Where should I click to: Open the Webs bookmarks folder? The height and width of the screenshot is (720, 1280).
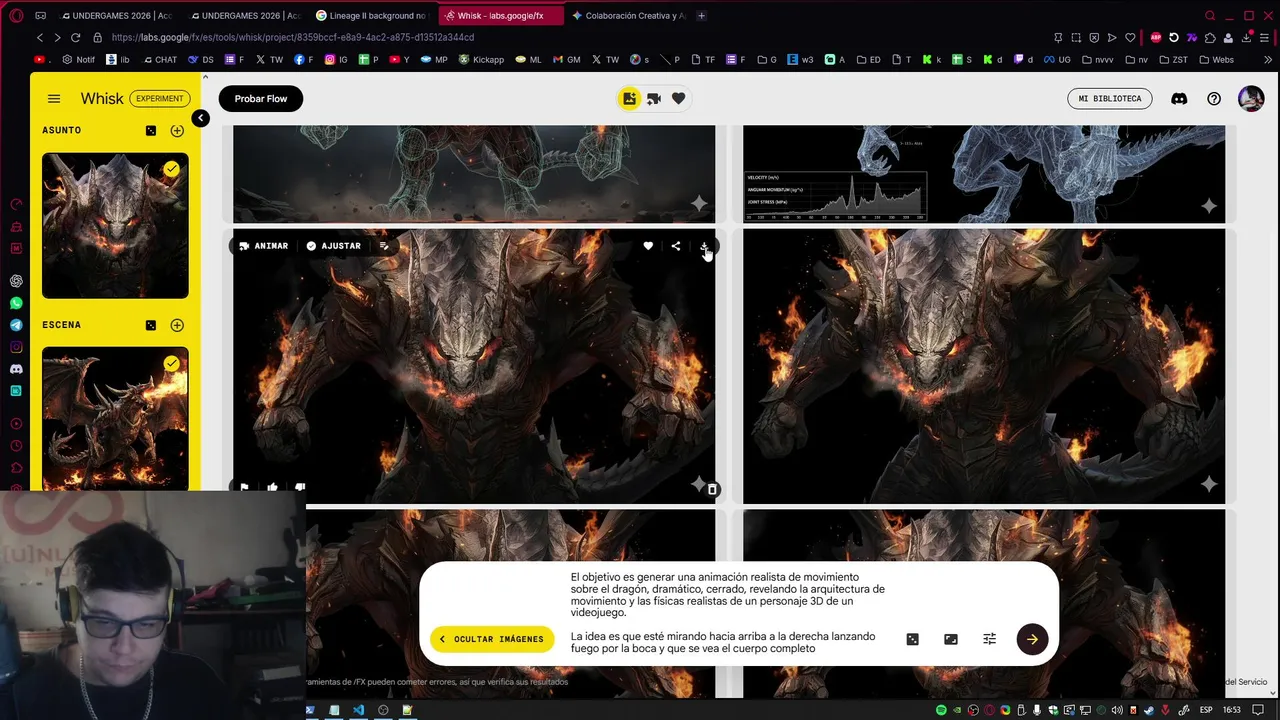[1215, 60]
